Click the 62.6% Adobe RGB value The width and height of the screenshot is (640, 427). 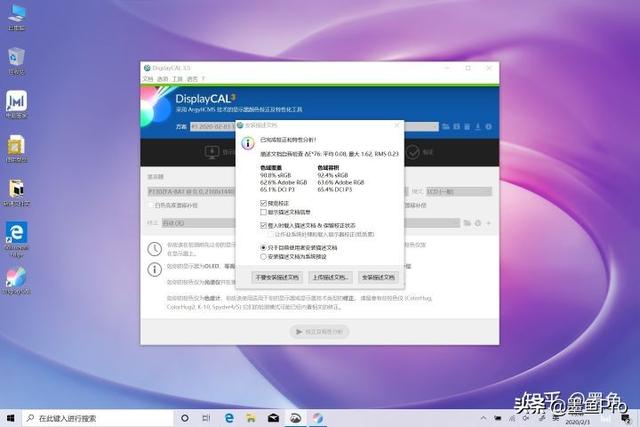[283, 182]
